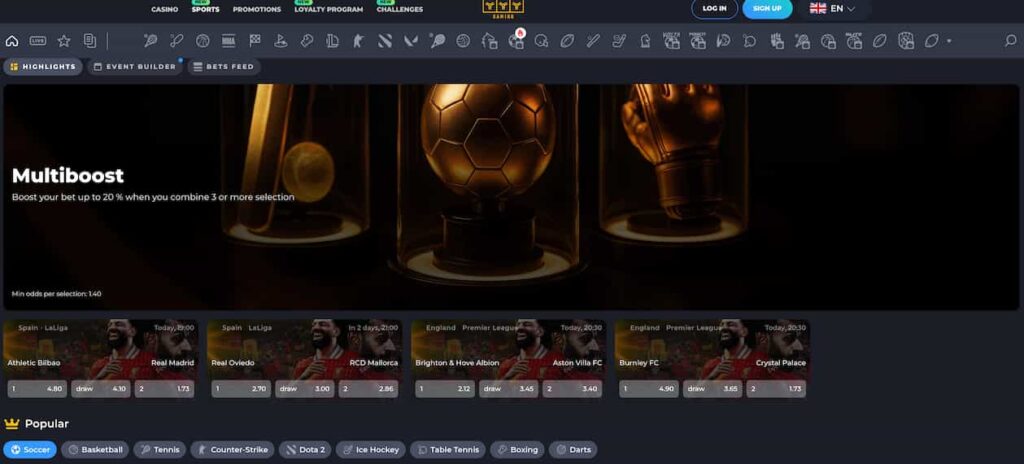Select the basketball sport icon
Screen dimensions: 1024x464
click(x=202, y=41)
